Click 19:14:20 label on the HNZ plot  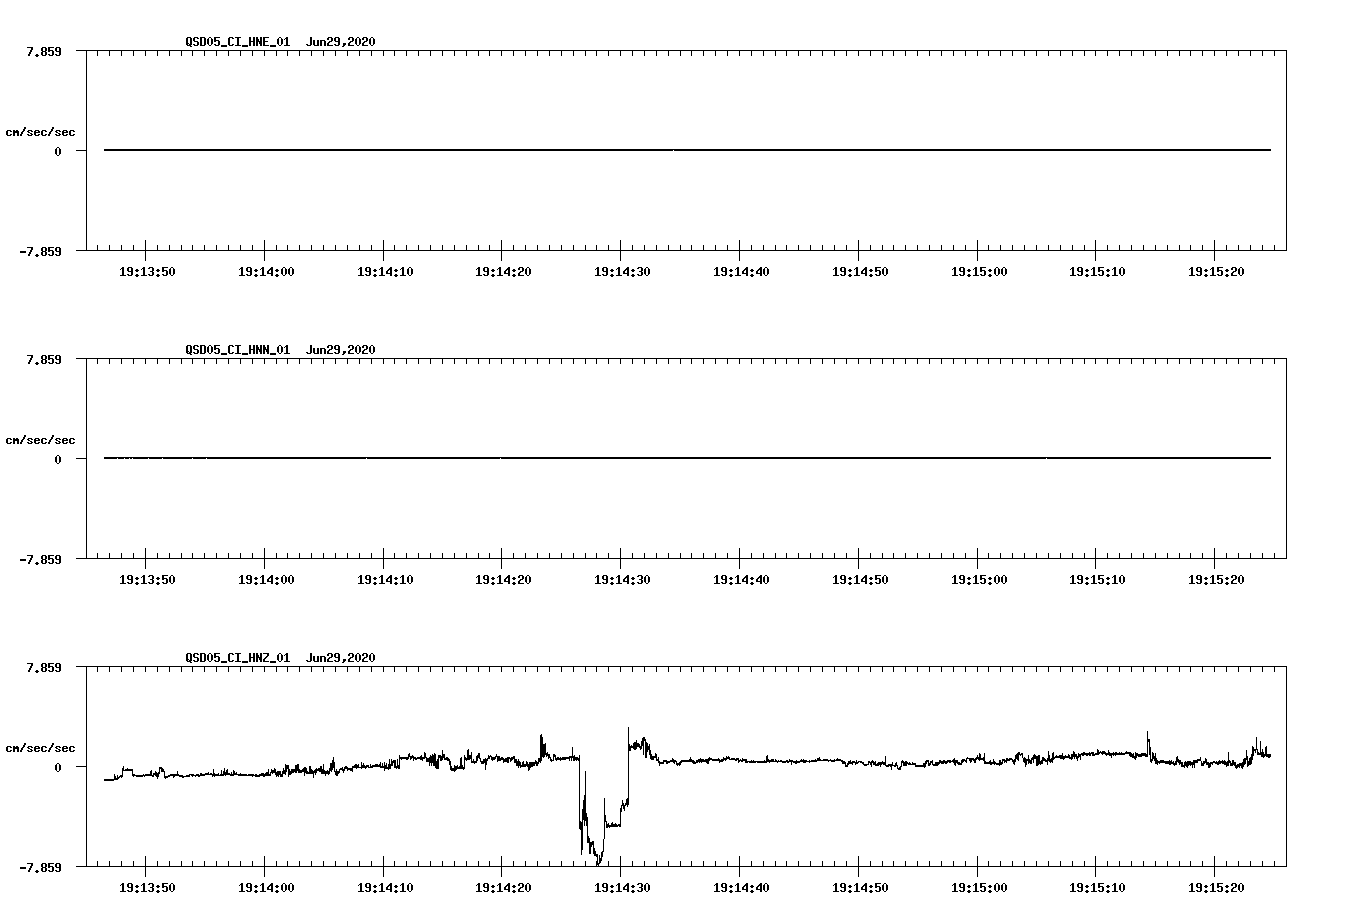503,887
